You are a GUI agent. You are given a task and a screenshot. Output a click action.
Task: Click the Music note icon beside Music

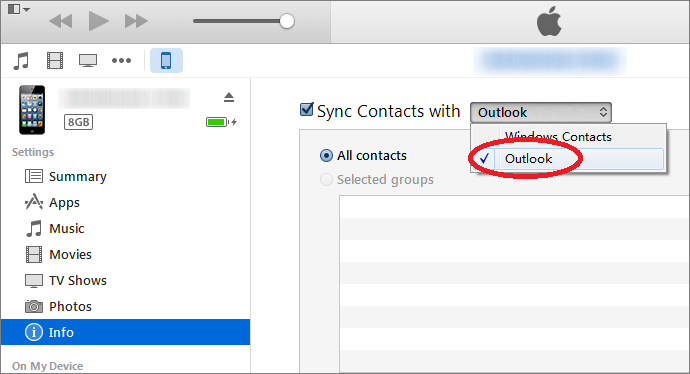[34, 228]
